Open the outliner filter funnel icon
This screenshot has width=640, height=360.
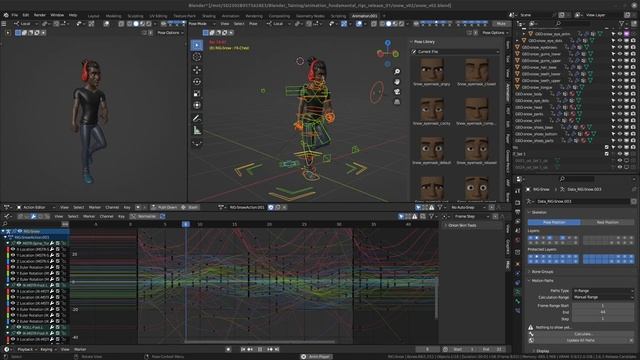click(621, 24)
